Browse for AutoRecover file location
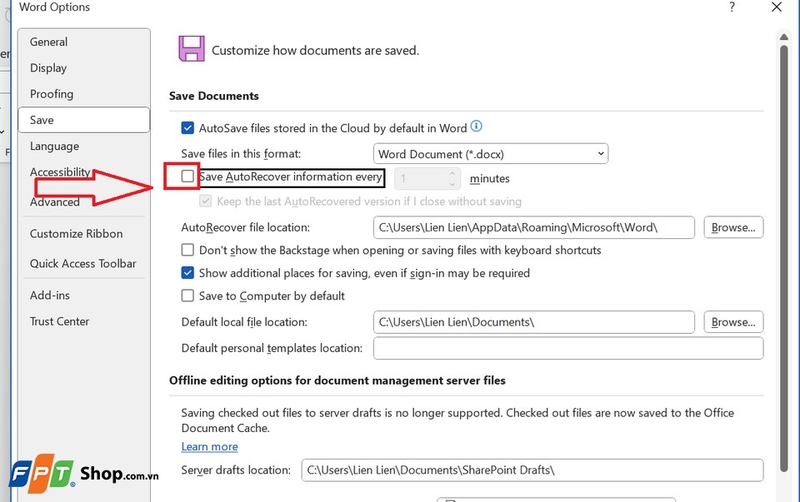This screenshot has width=800, height=502. point(733,228)
